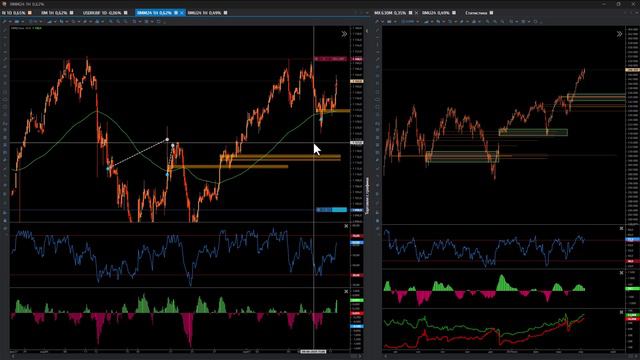Close the right green and red lines panel
The height and width of the screenshot is (360, 640).
[x=621, y=312]
